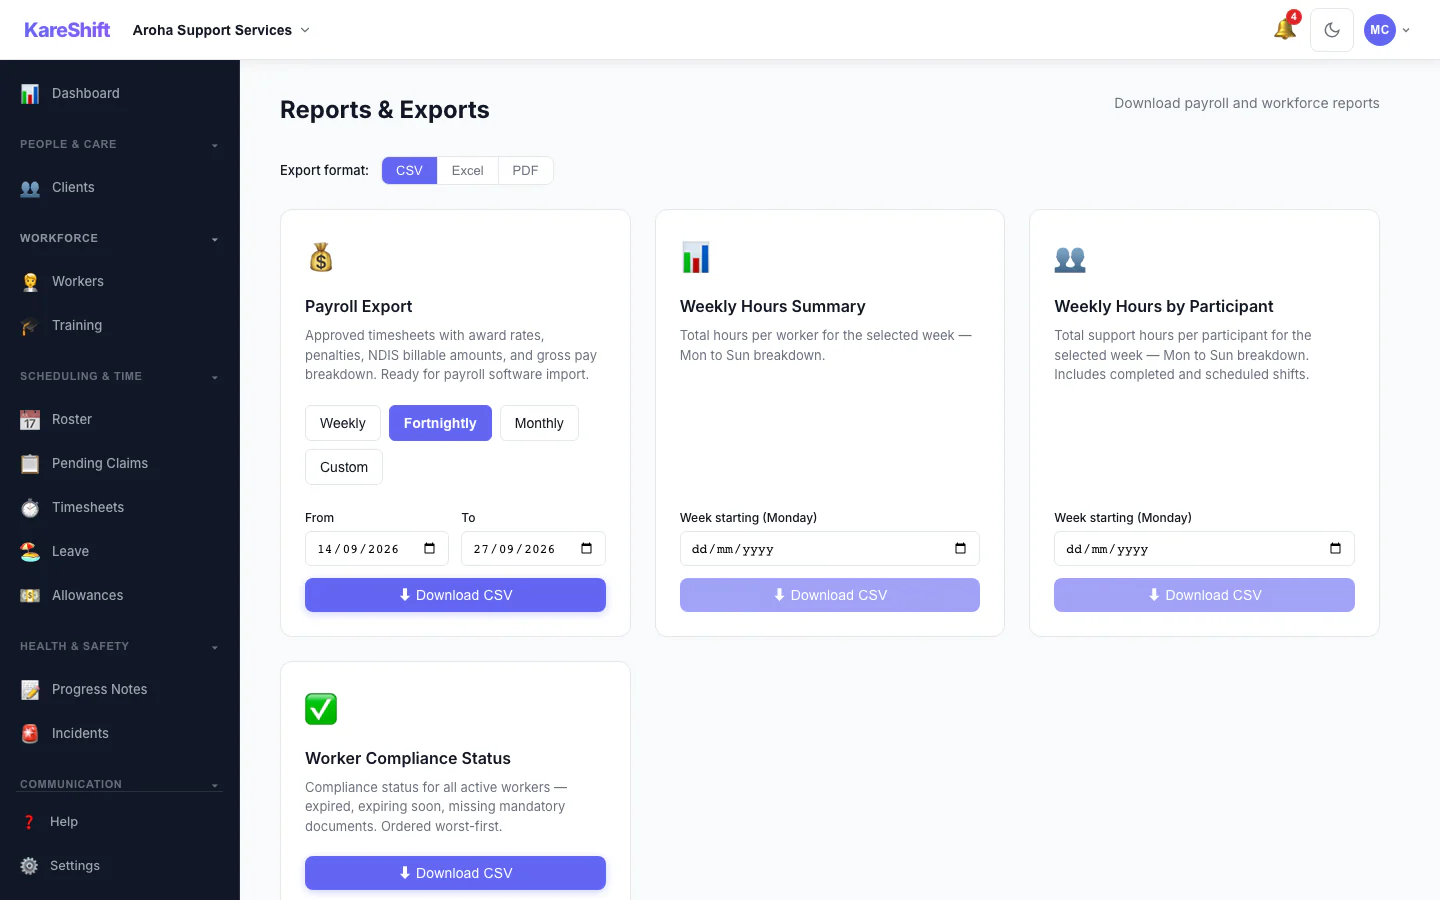Choose Custom payroll period

pos(344,467)
